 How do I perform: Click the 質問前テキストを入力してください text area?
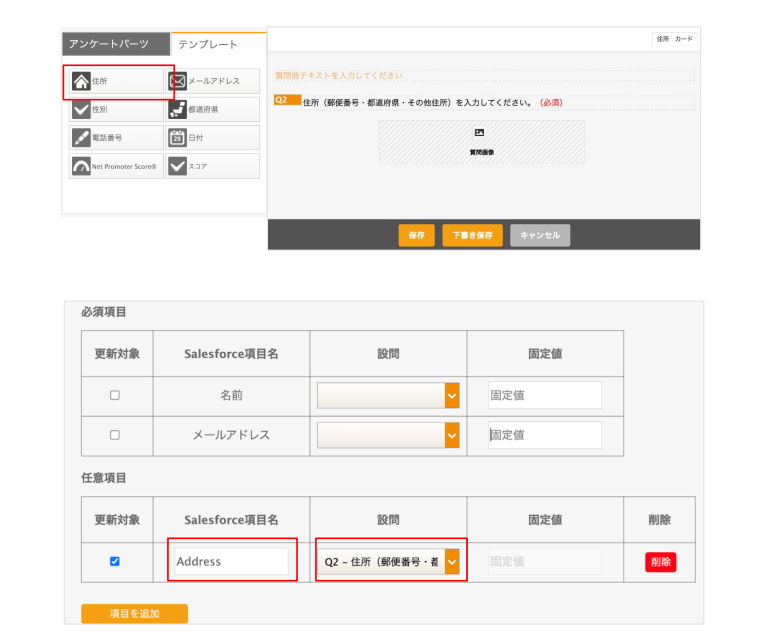coord(484,76)
